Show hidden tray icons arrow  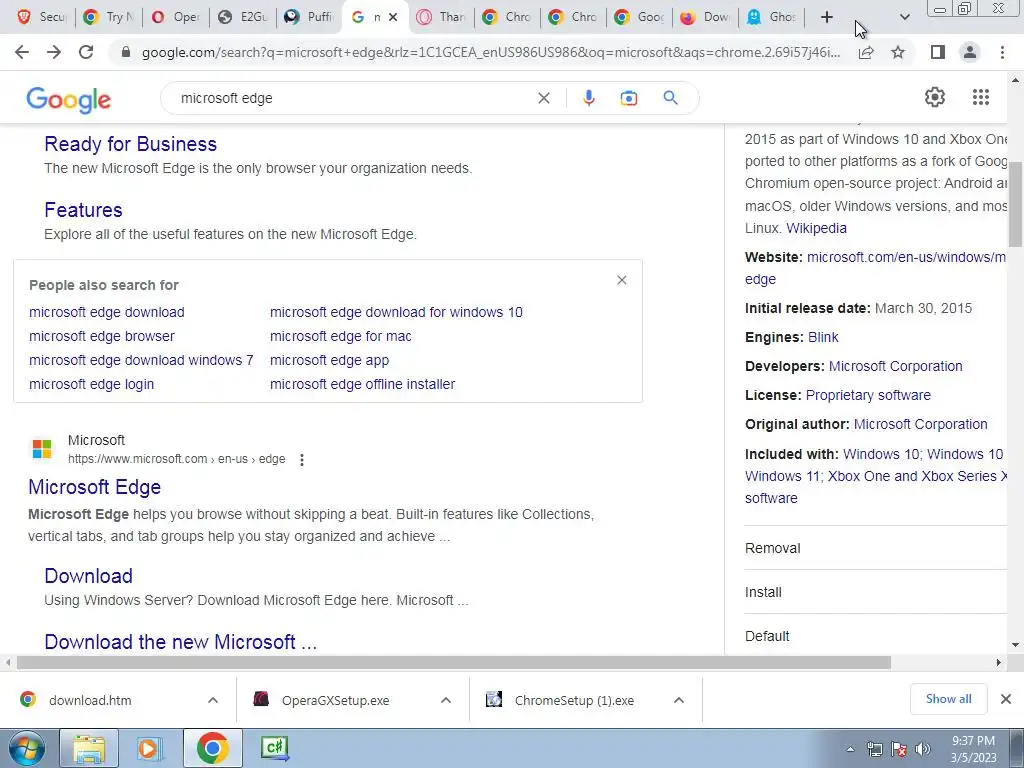850,749
